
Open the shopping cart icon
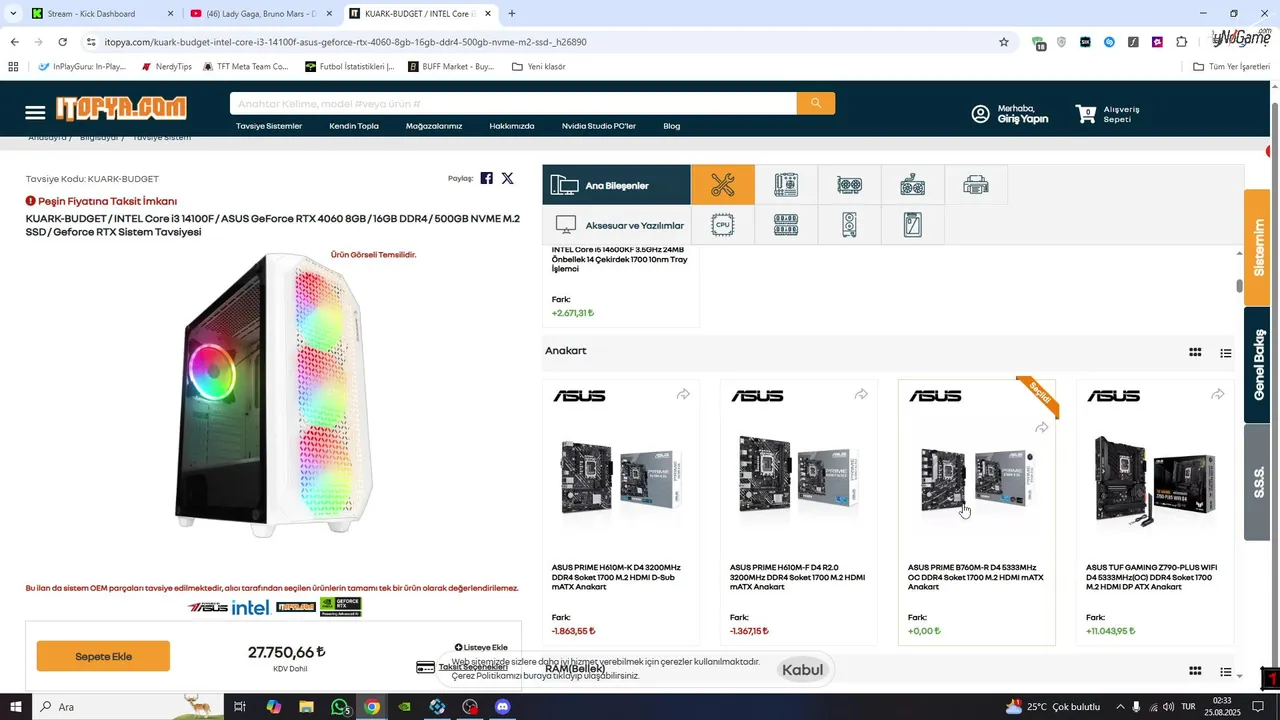tap(1085, 114)
